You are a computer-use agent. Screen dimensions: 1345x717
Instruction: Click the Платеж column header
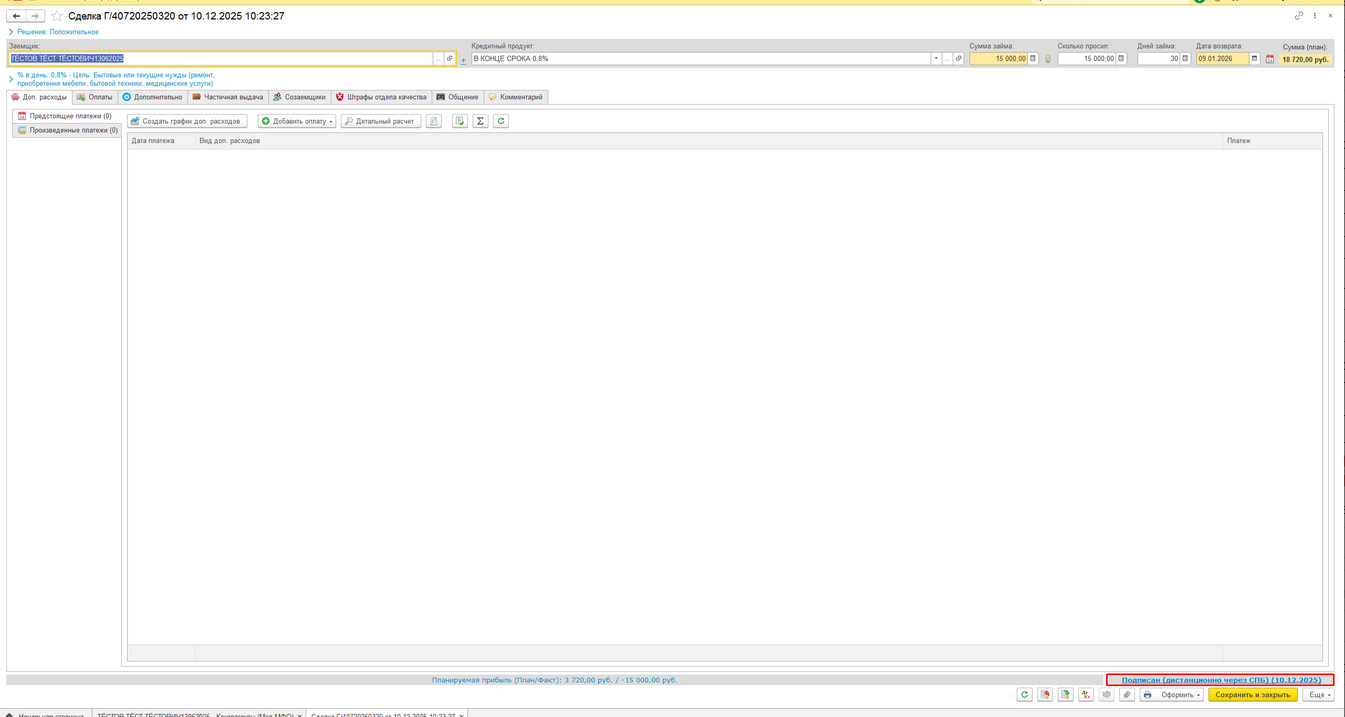click(x=1272, y=141)
